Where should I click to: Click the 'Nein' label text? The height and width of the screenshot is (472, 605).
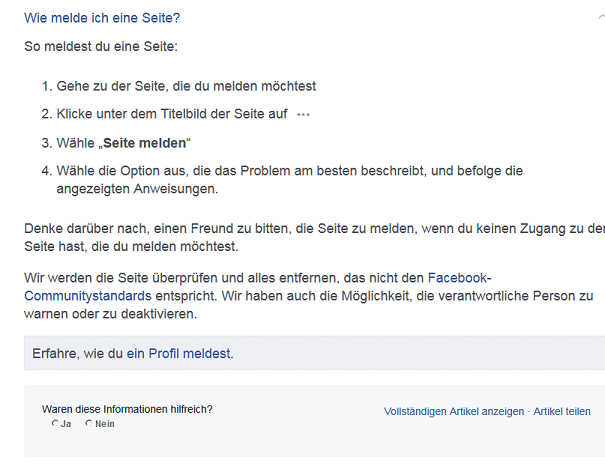[105, 424]
